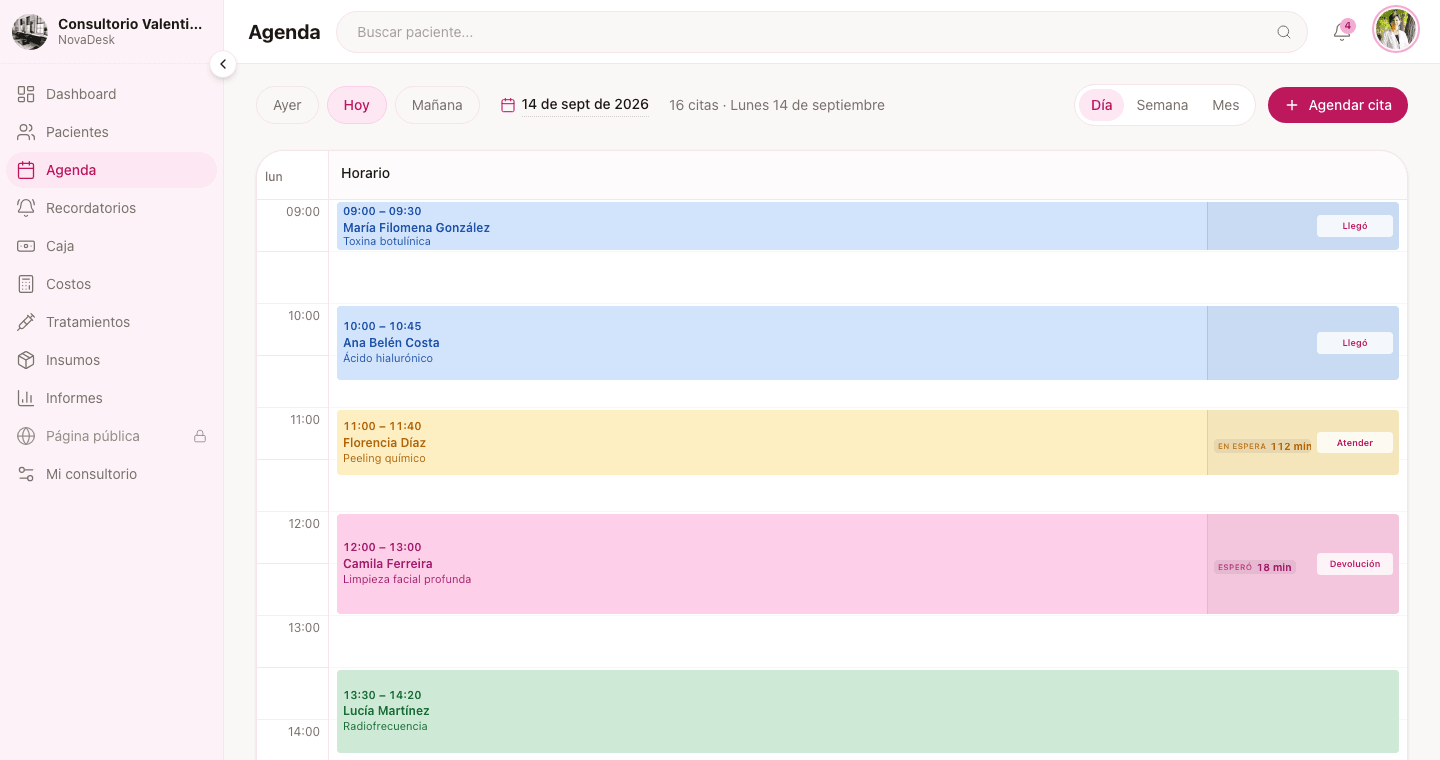Click Atender for Florencia Díaz
Image resolution: width=1440 pixels, height=760 pixels.
(1355, 443)
